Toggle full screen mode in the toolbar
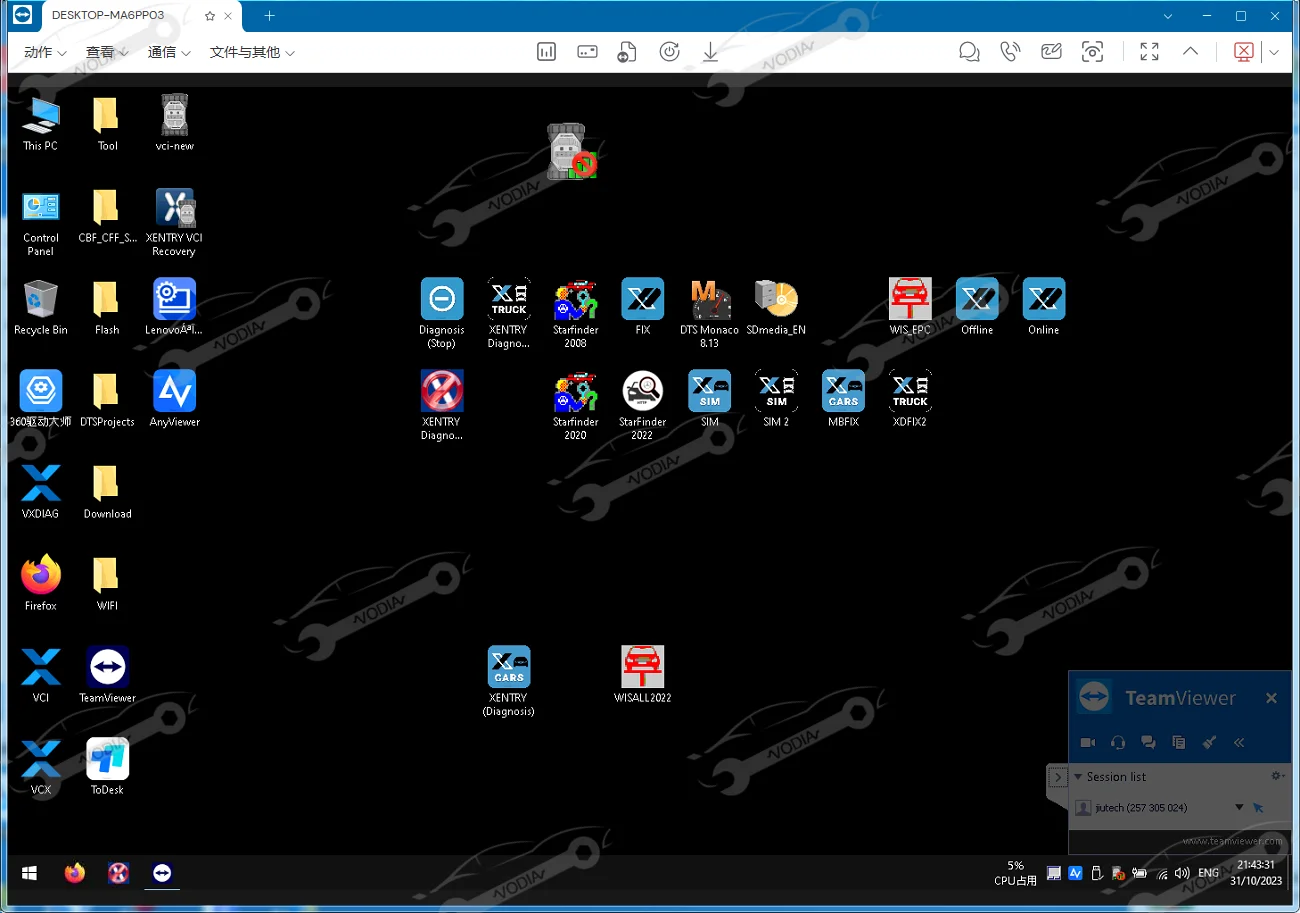The height and width of the screenshot is (913, 1300). (x=1149, y=52)
